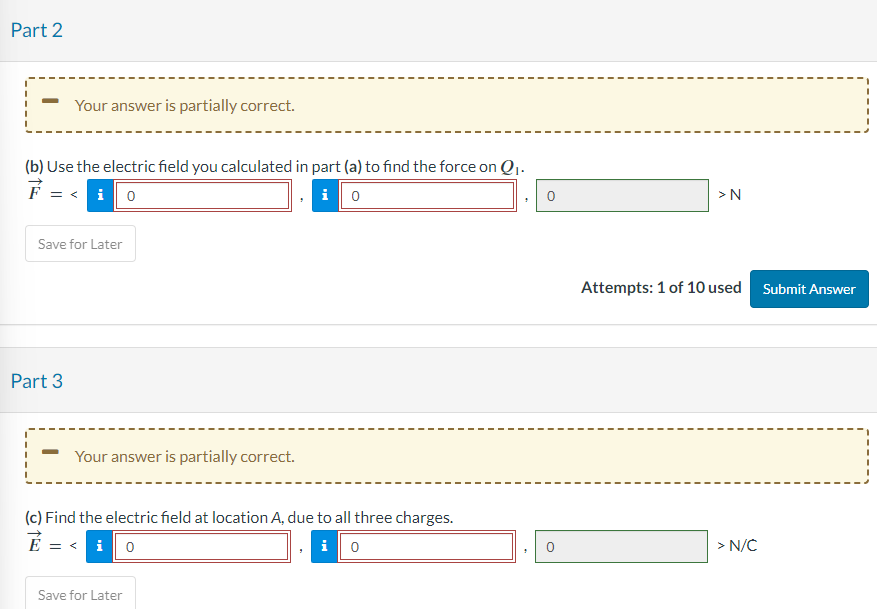Click the Part 3 section header

click(x=37, y=381)
